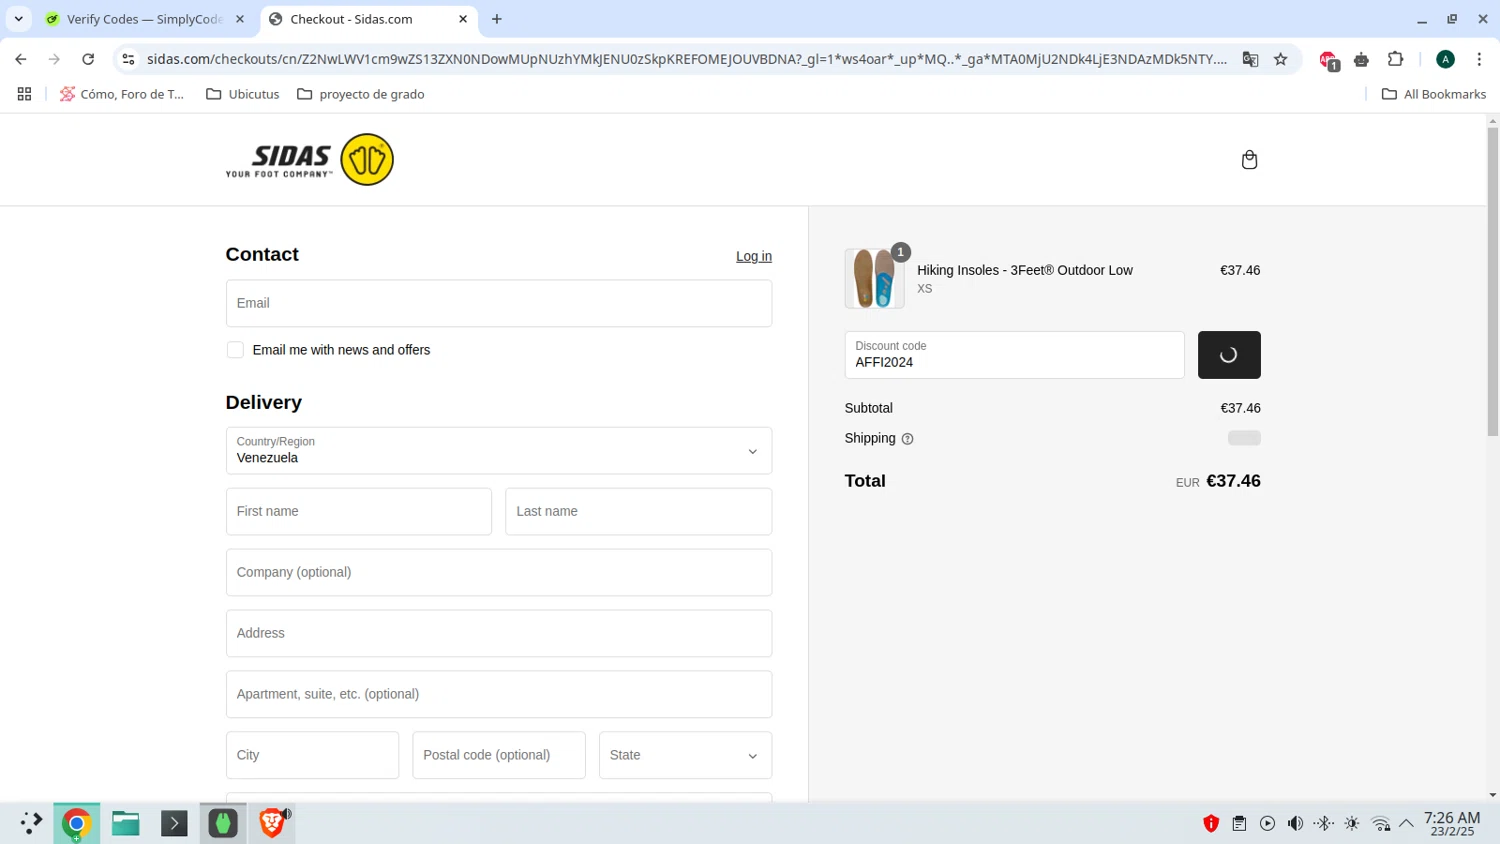Click the translate page icon
The height and width of the screenshot is (844, 1500).
tap(1250, 59)
